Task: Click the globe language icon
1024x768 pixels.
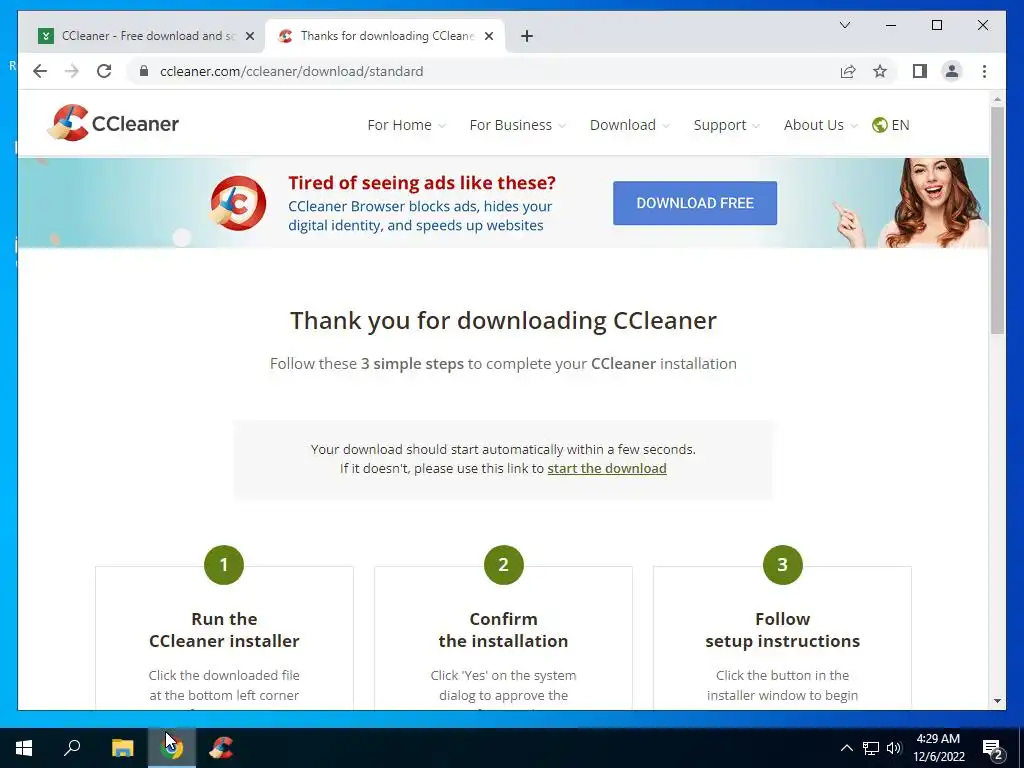Action: pos(879,125)
